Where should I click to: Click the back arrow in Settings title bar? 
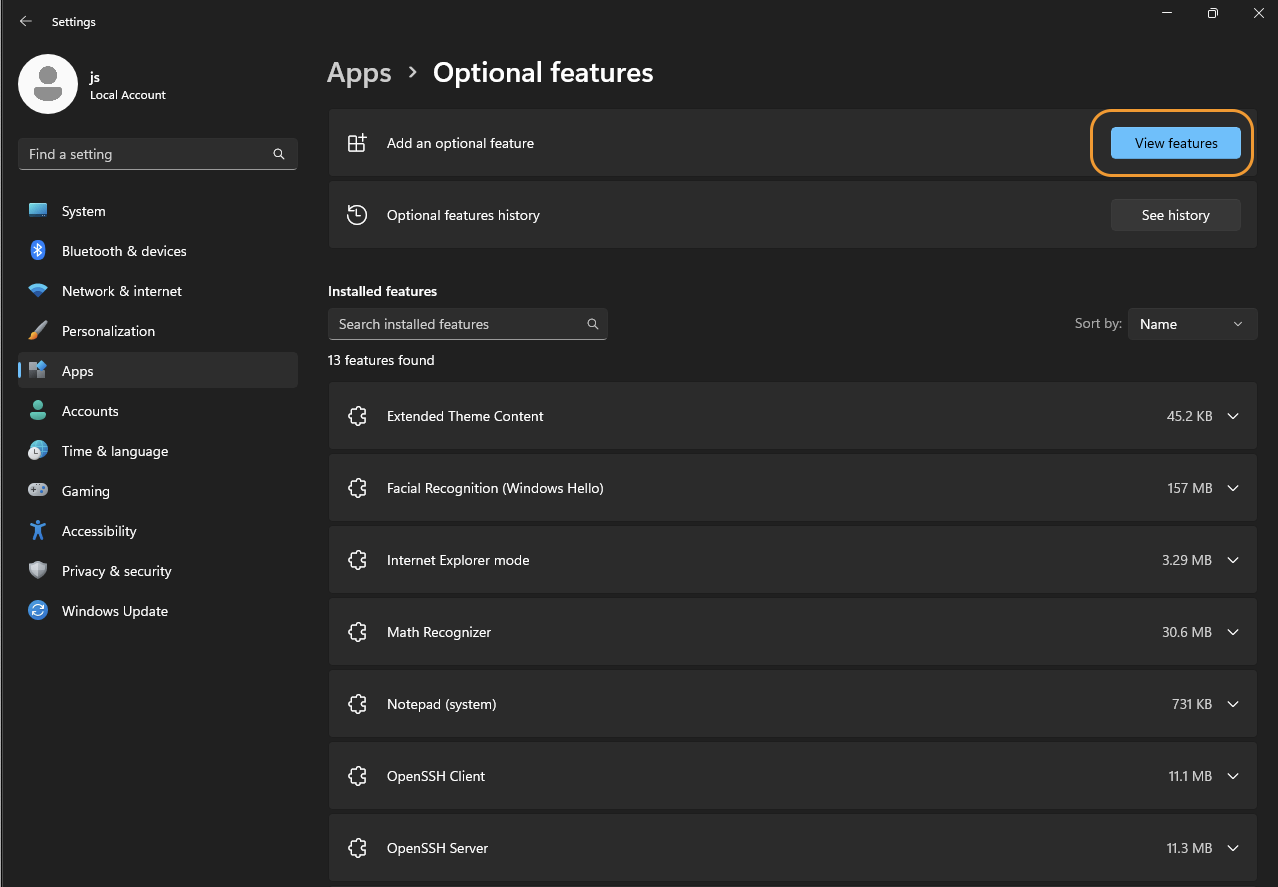pyautogui.click(x=26, y=21)
